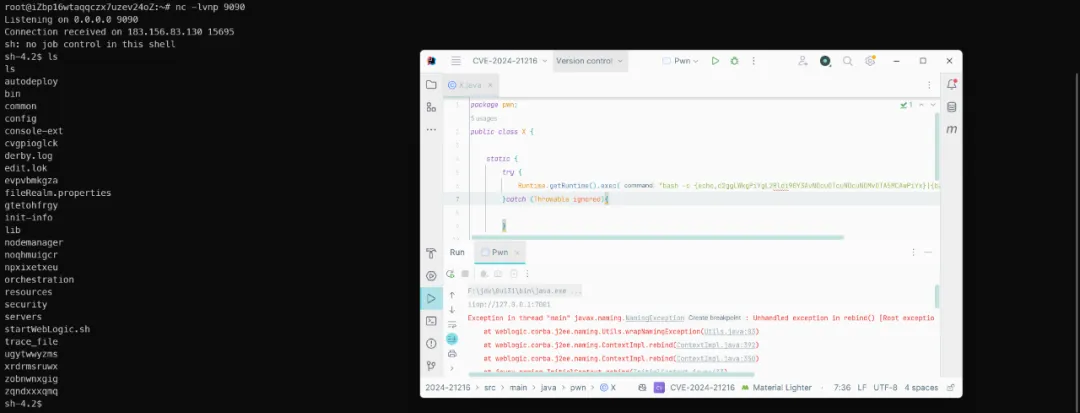This screenshot has height=413, width=1080.
Task: Open the Structure tool window
Action: (431, 107)
